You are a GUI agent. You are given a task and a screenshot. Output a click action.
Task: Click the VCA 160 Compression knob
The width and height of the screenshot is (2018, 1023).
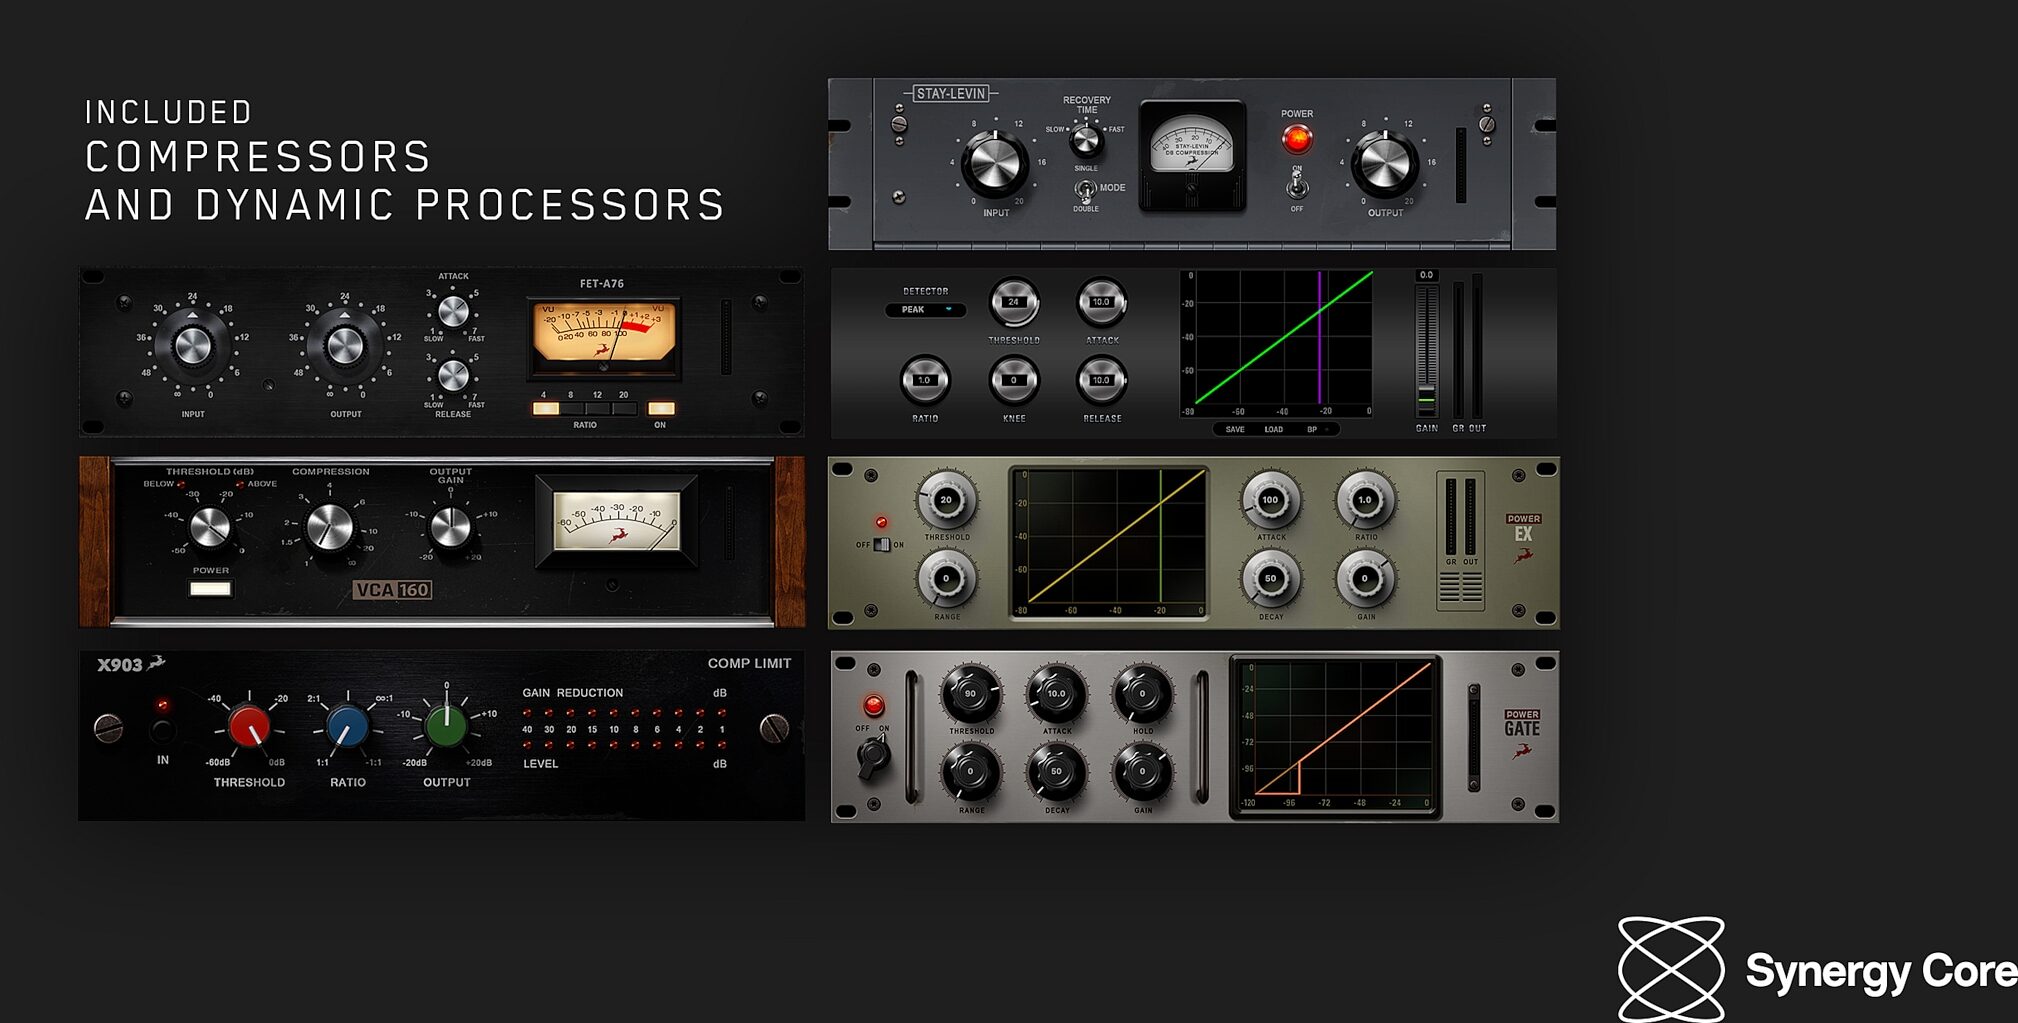click(330, 527)
